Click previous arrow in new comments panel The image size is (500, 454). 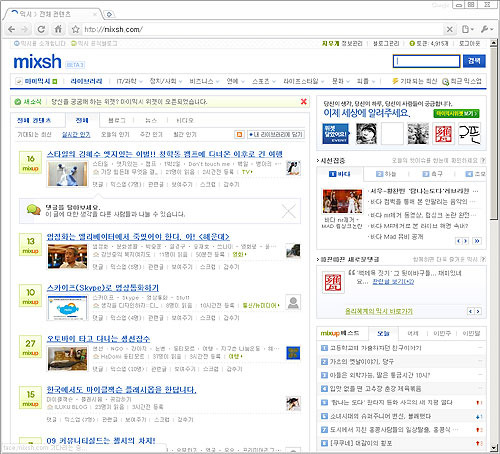click(470, 311)
